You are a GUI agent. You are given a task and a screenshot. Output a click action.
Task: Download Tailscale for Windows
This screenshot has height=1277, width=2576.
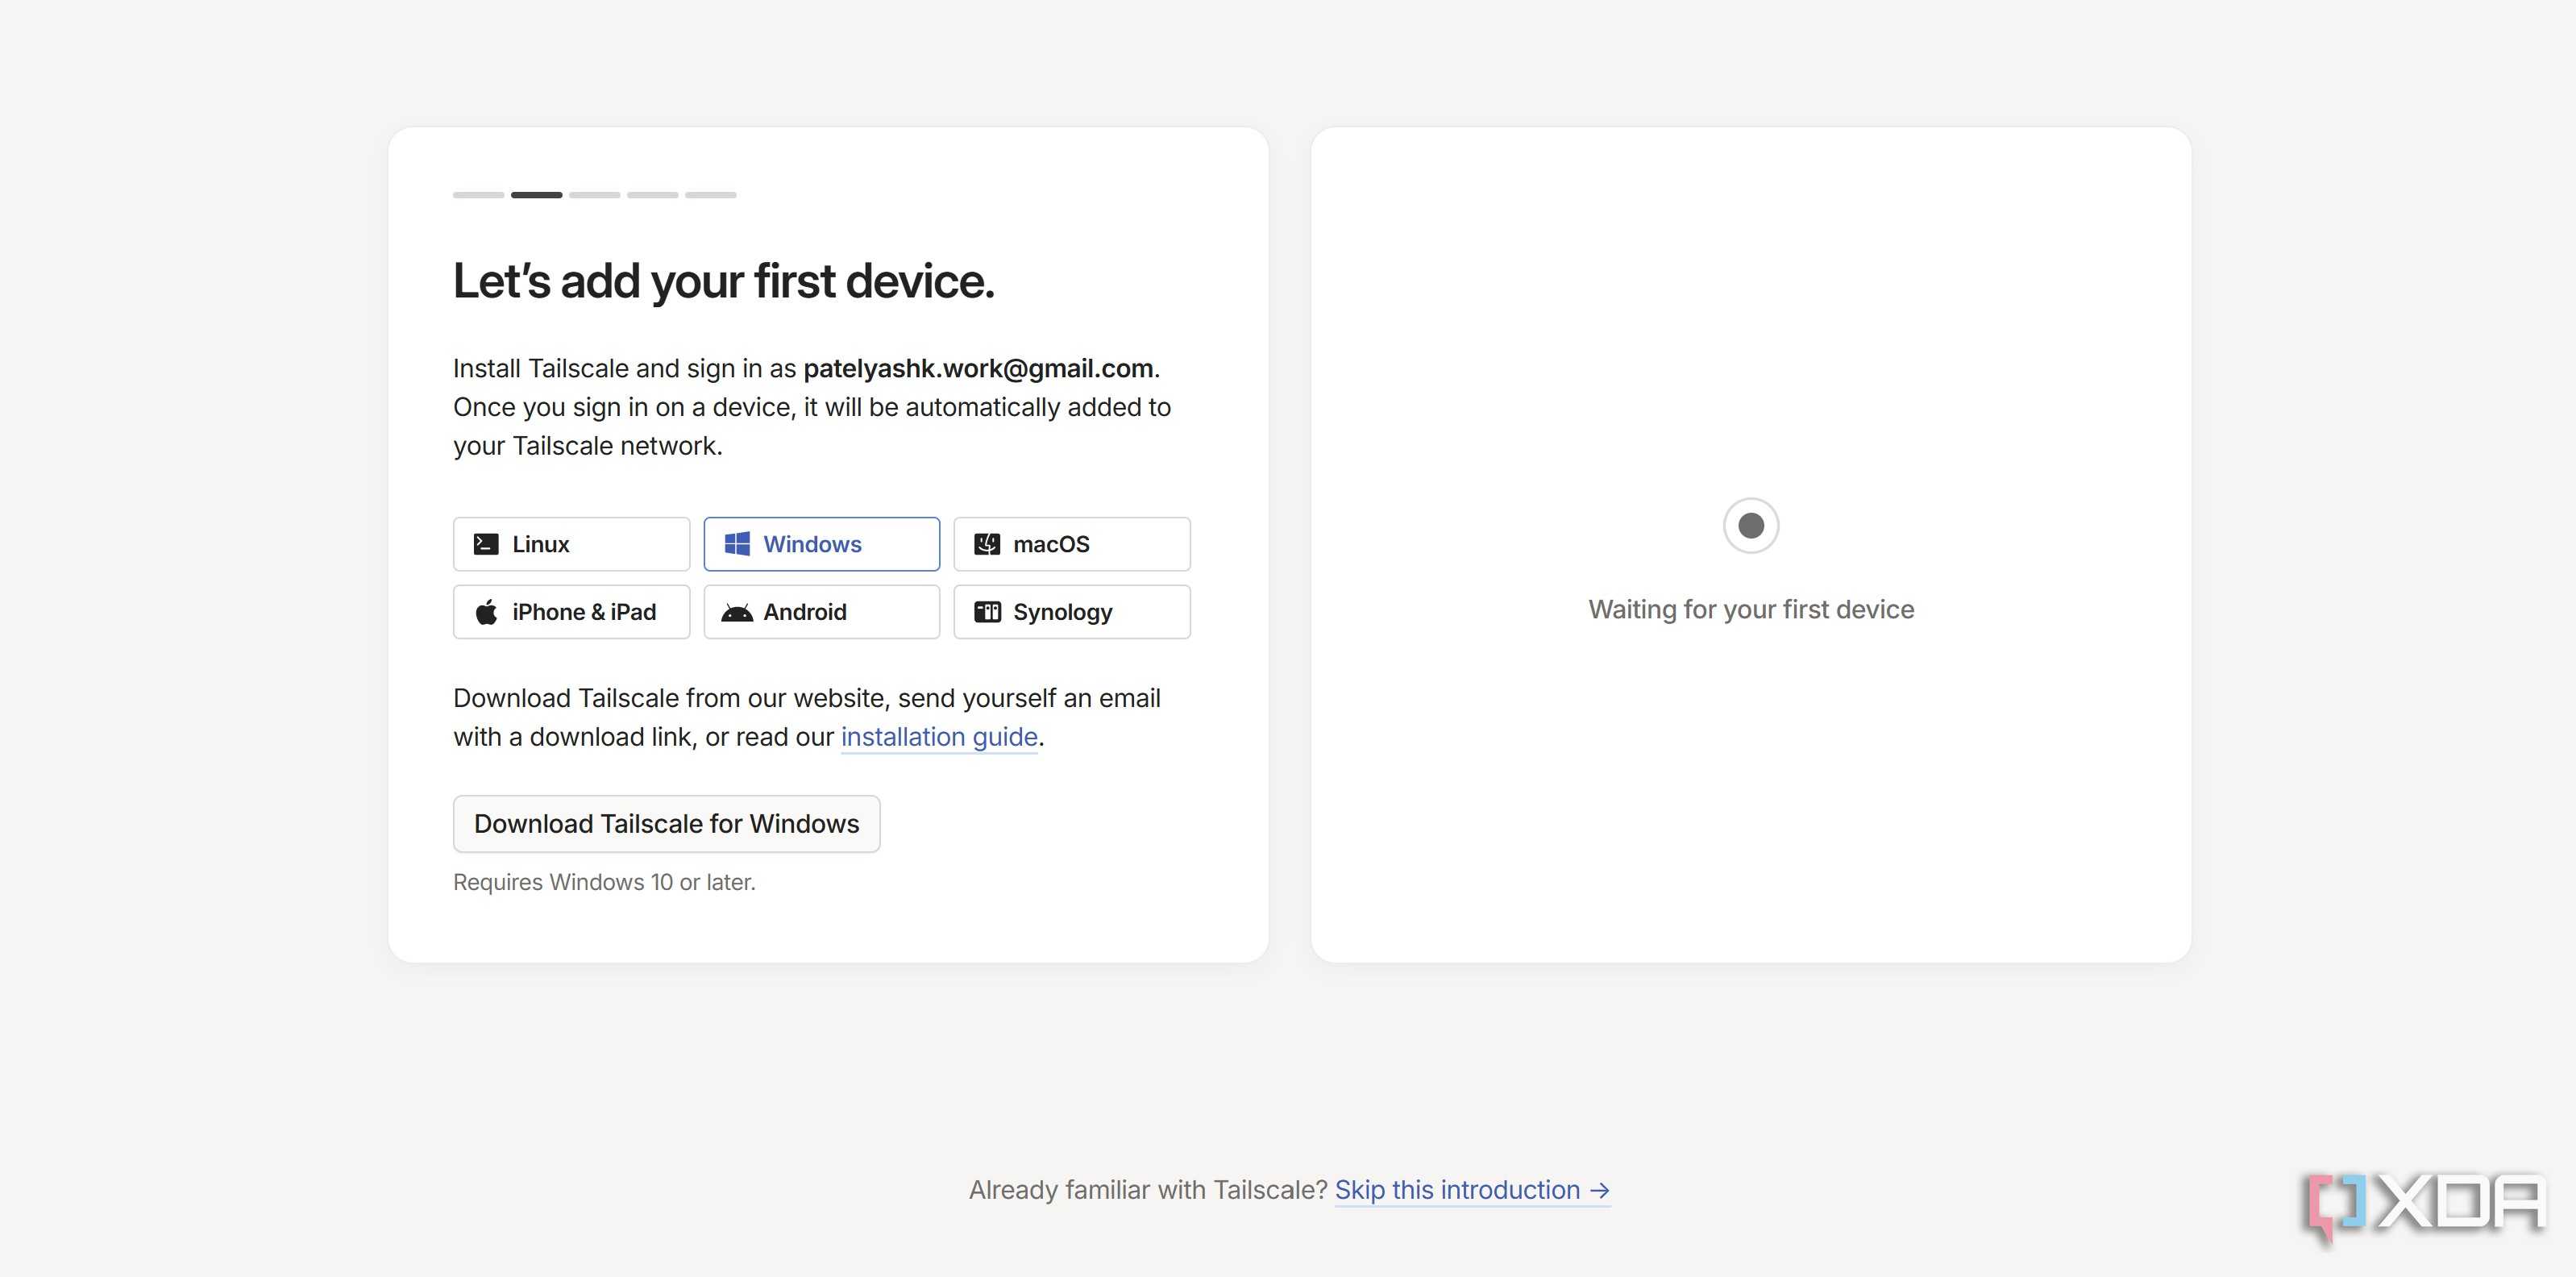tap(667, 824)
